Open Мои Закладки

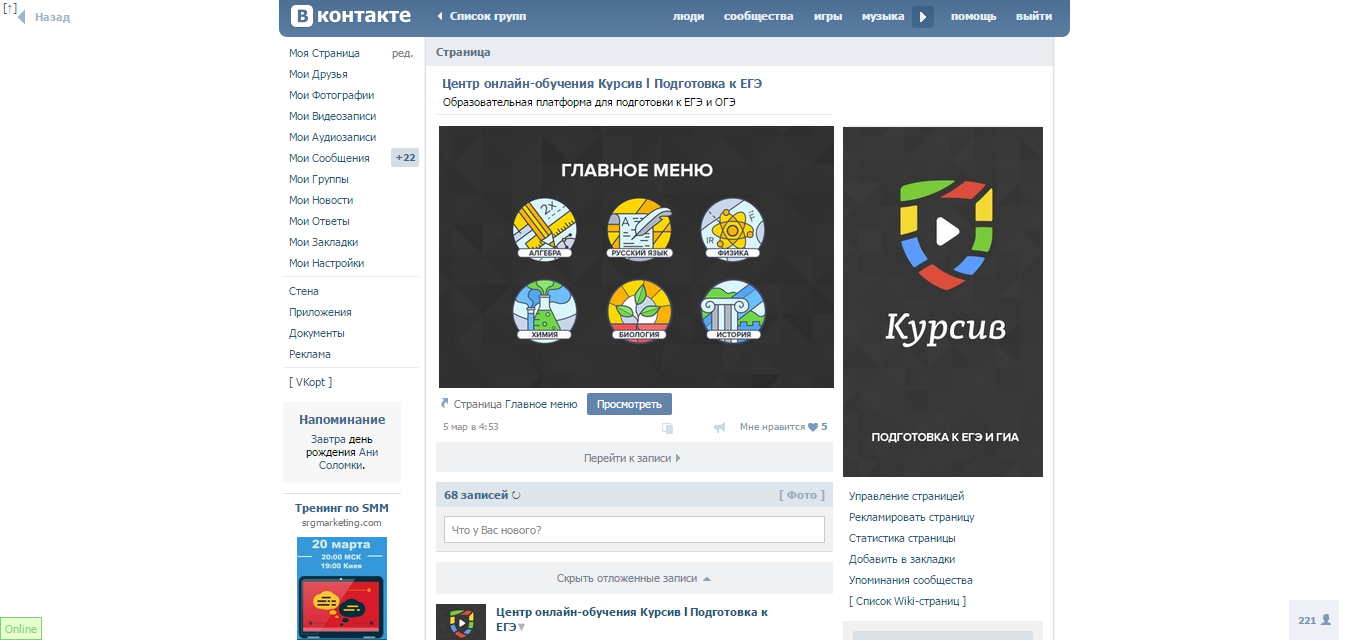(323, 242)
